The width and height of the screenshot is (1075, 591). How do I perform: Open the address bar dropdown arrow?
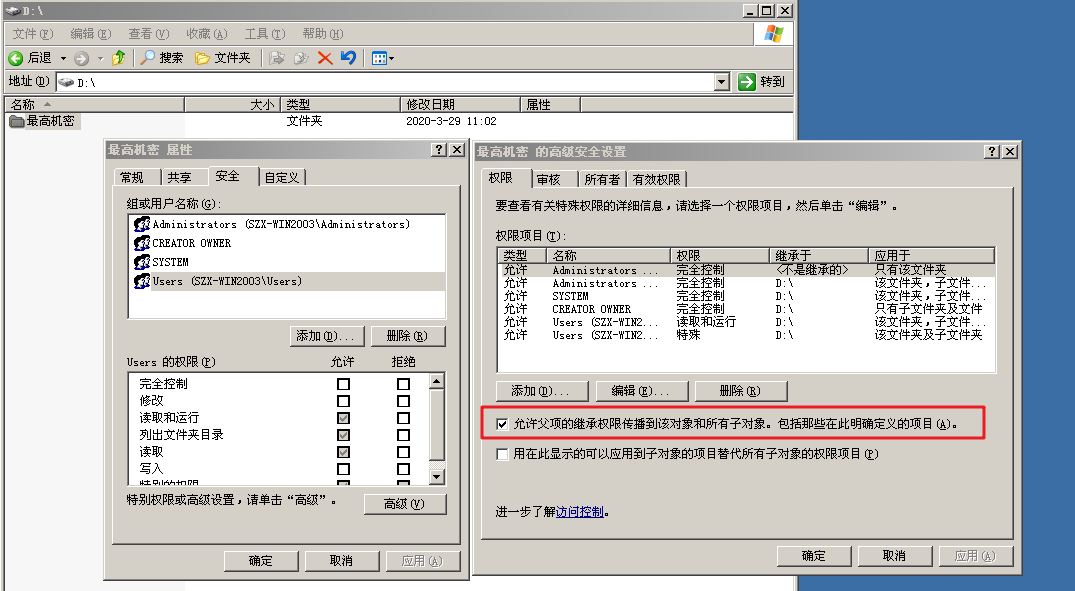point(721,82)
